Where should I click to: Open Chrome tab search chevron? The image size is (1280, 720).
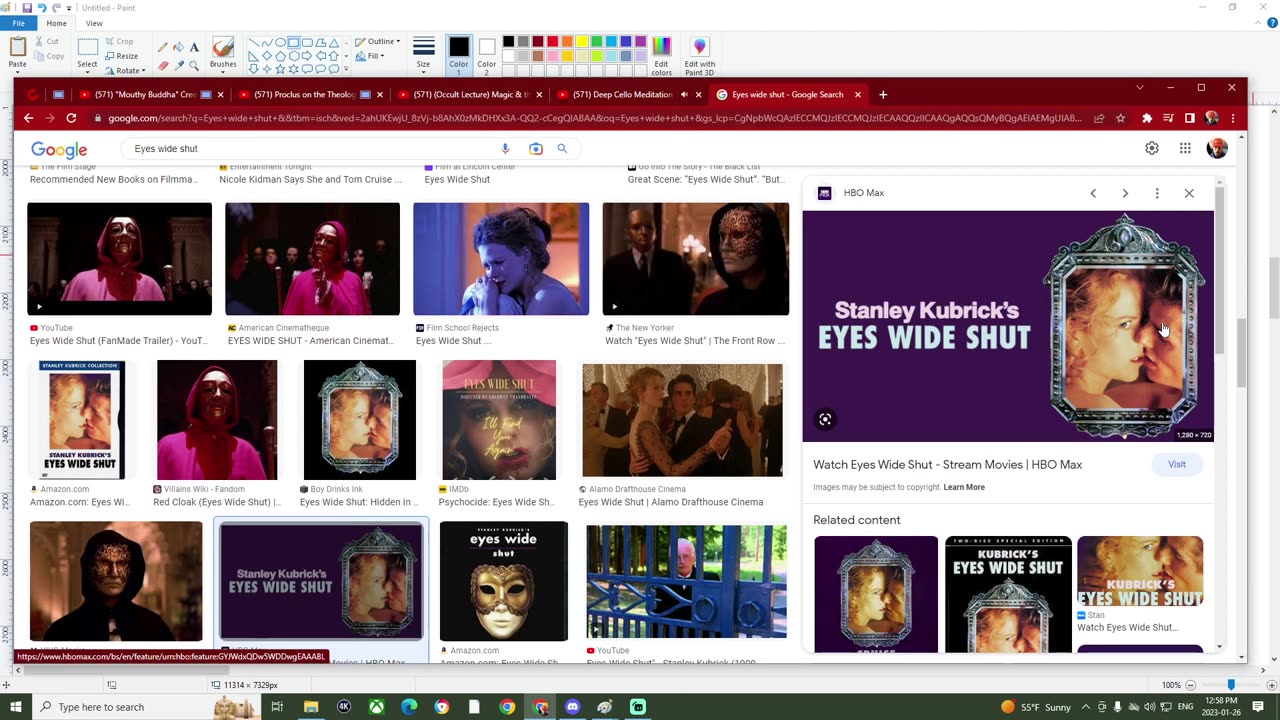point(1139,88)
